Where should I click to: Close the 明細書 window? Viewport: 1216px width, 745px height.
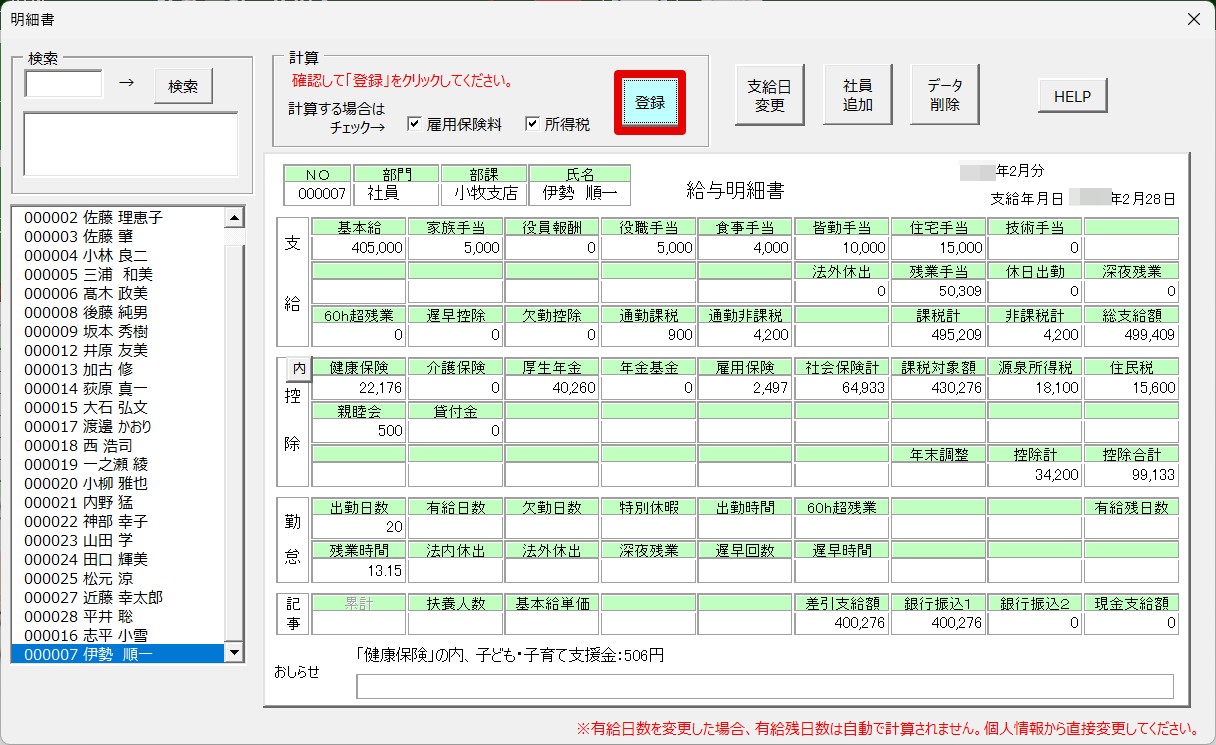click(1193, 19)
